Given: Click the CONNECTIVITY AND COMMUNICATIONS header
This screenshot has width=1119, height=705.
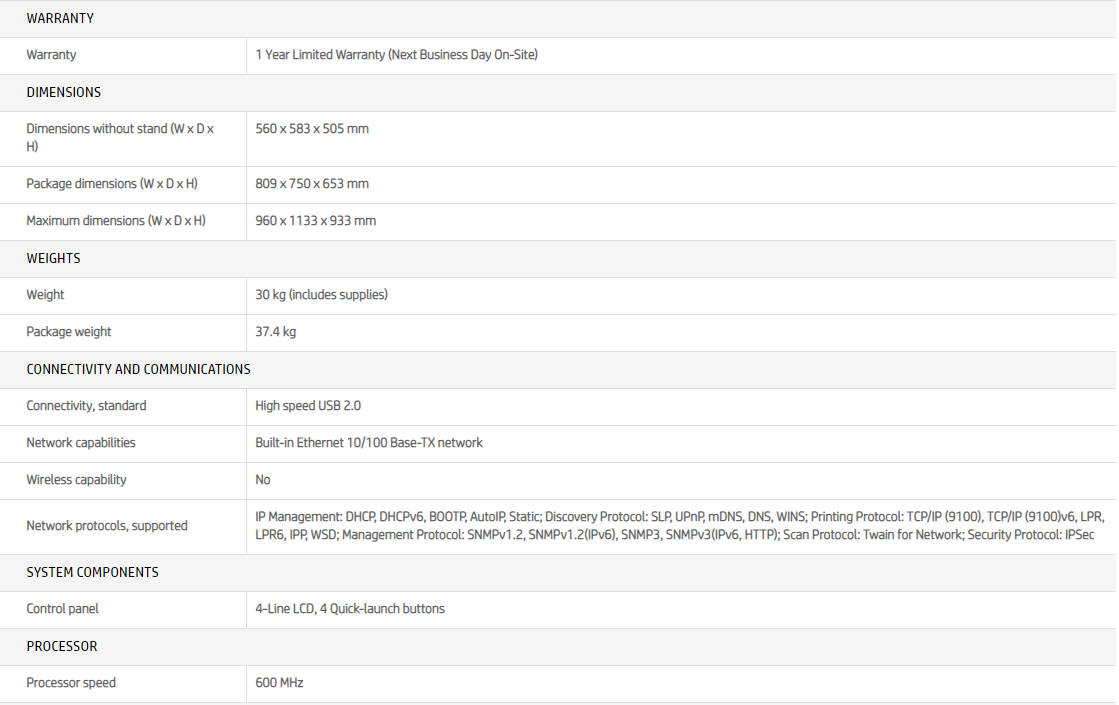Looking at the screenshot, I should click(139, 369).
